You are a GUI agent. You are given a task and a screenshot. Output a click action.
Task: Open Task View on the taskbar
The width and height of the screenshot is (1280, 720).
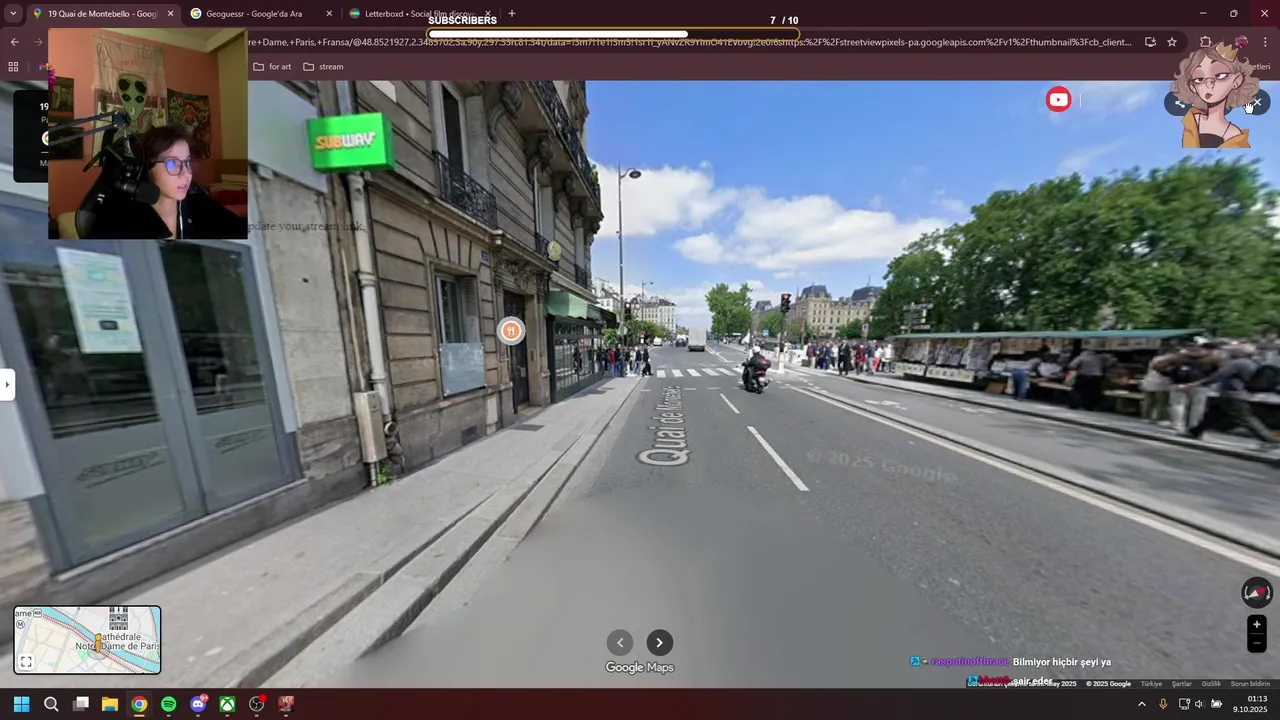tap(81, 704)
